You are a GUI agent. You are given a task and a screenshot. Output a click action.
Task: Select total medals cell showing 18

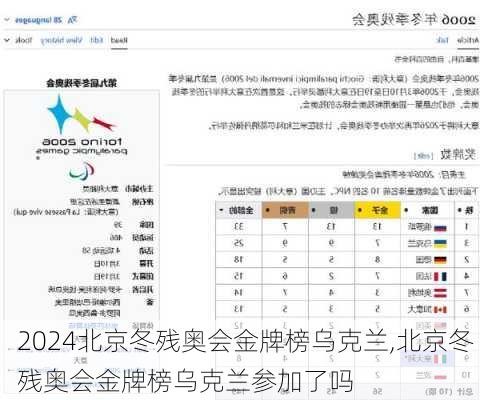click(x=239, y=260)
